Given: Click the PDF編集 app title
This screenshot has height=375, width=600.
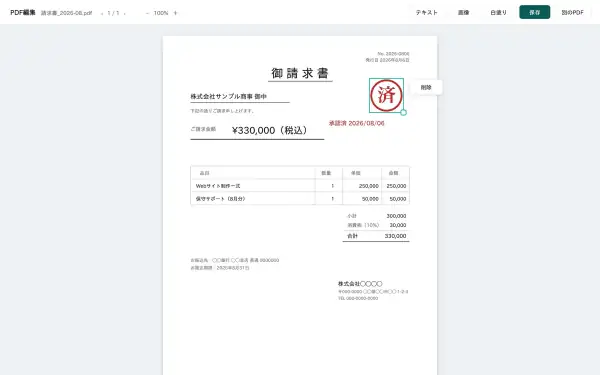Looking at the screenshot, I should [23, 13].
